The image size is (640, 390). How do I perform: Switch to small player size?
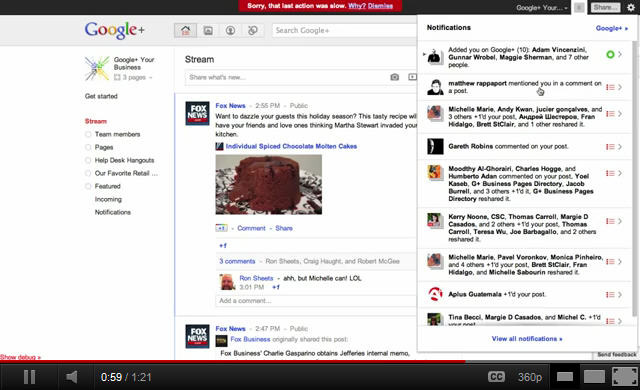(565, 377)
